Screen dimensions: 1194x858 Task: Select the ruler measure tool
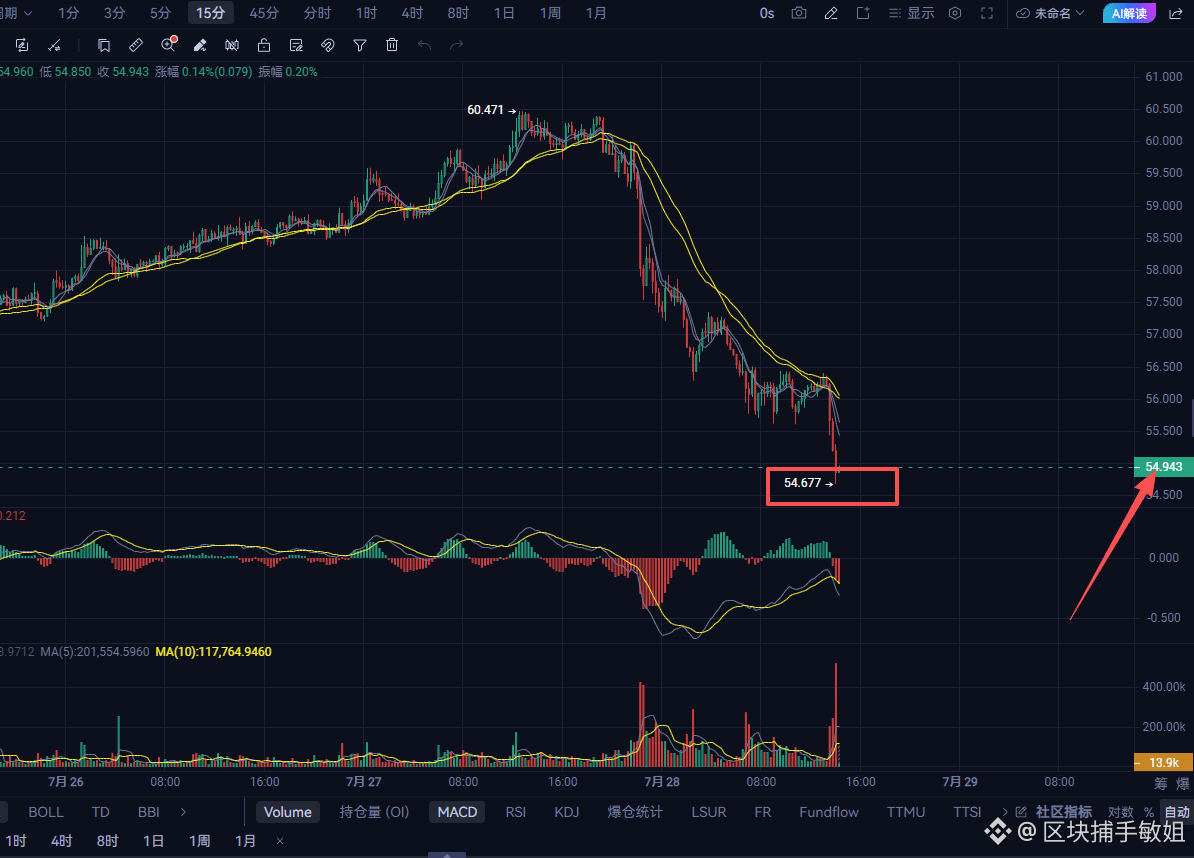[x=136, y=46]
